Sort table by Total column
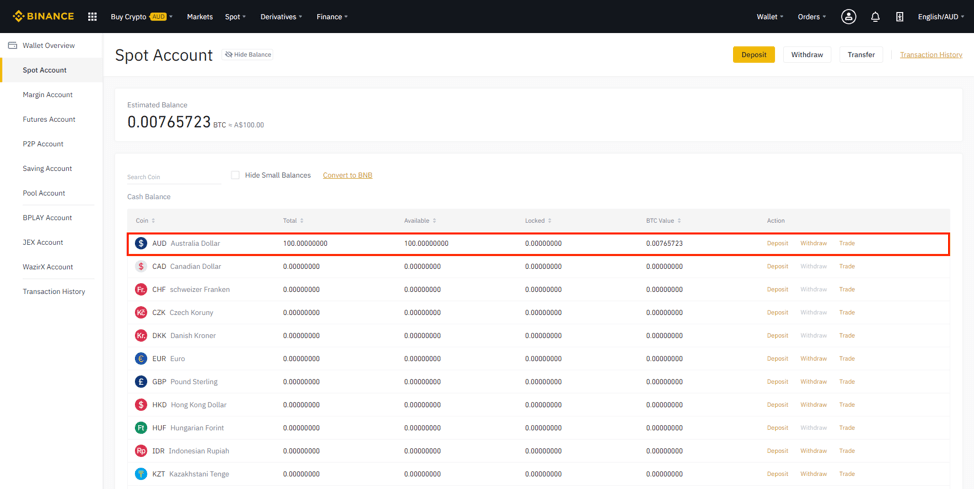 293,221
